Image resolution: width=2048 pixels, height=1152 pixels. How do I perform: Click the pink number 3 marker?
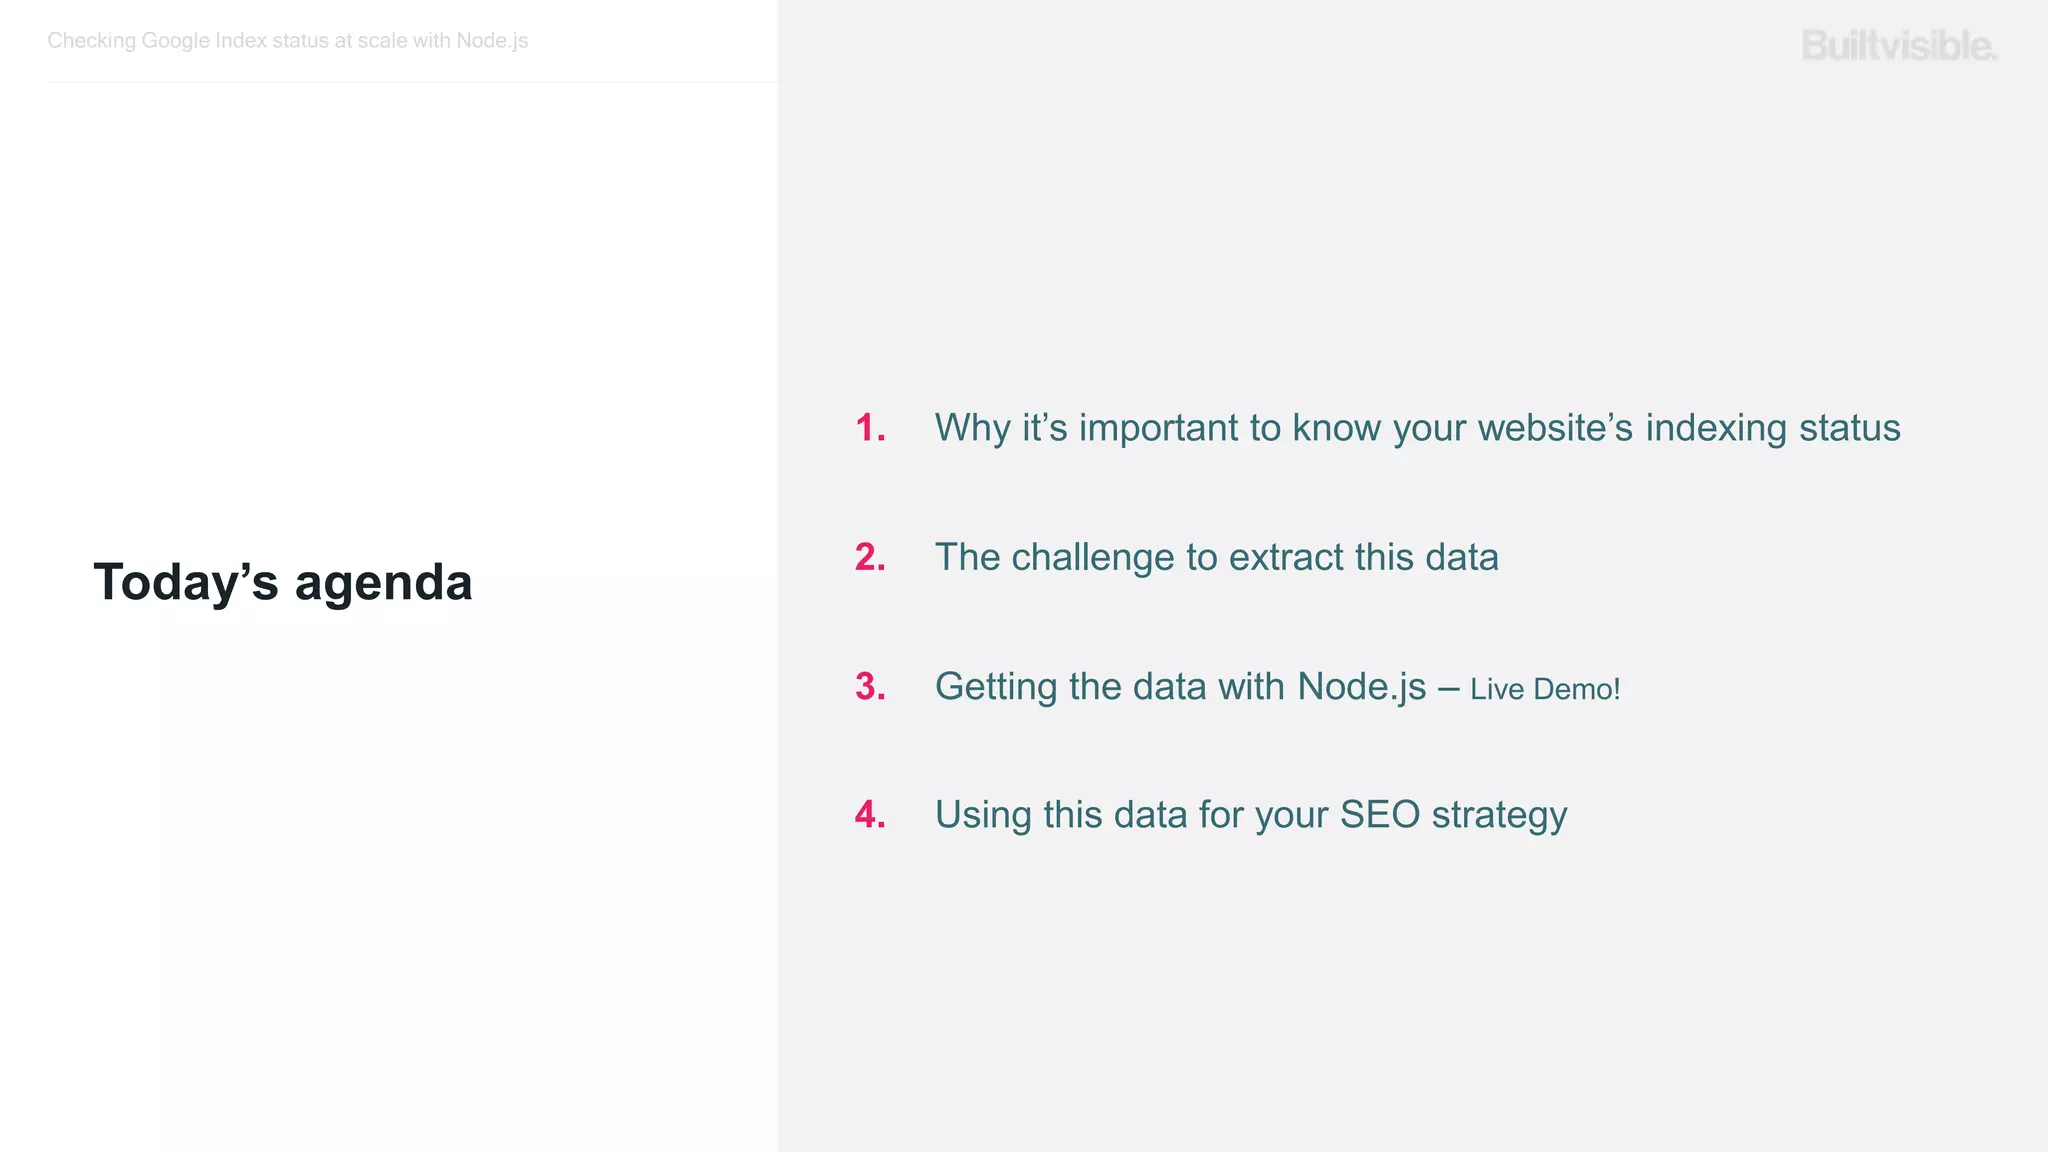click(x=870, y=686)
